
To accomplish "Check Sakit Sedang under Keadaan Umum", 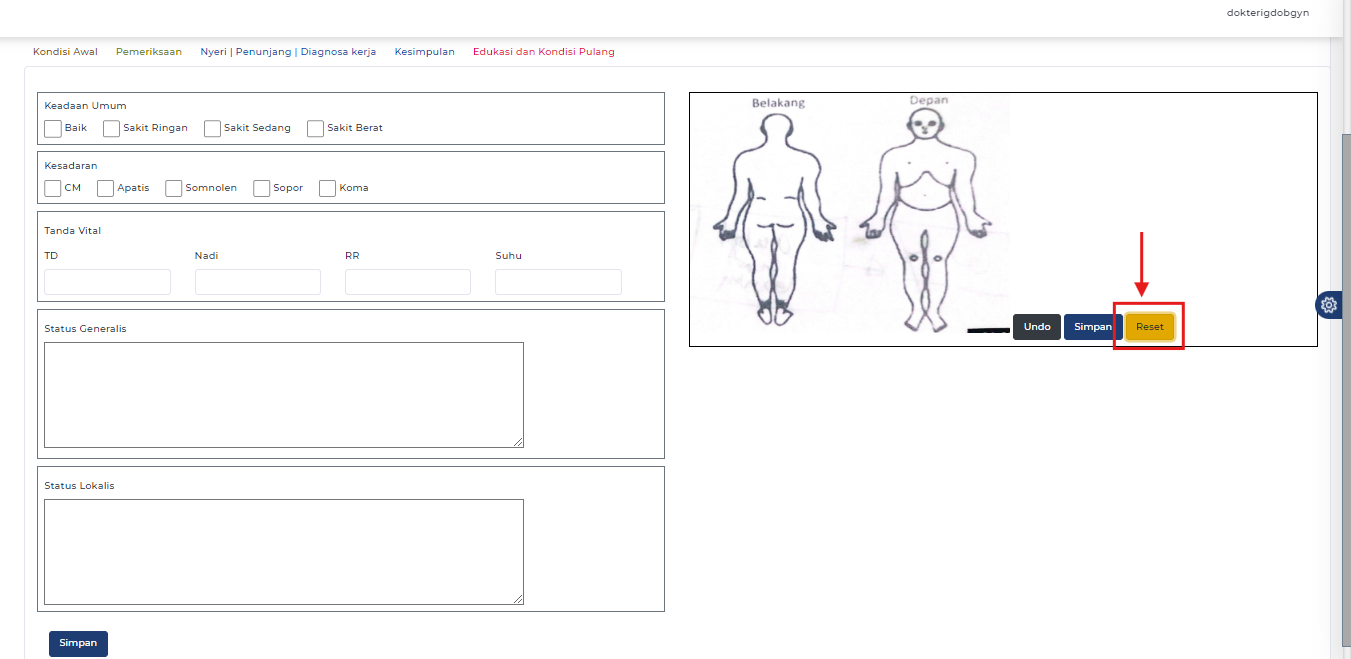I will 212,128.
